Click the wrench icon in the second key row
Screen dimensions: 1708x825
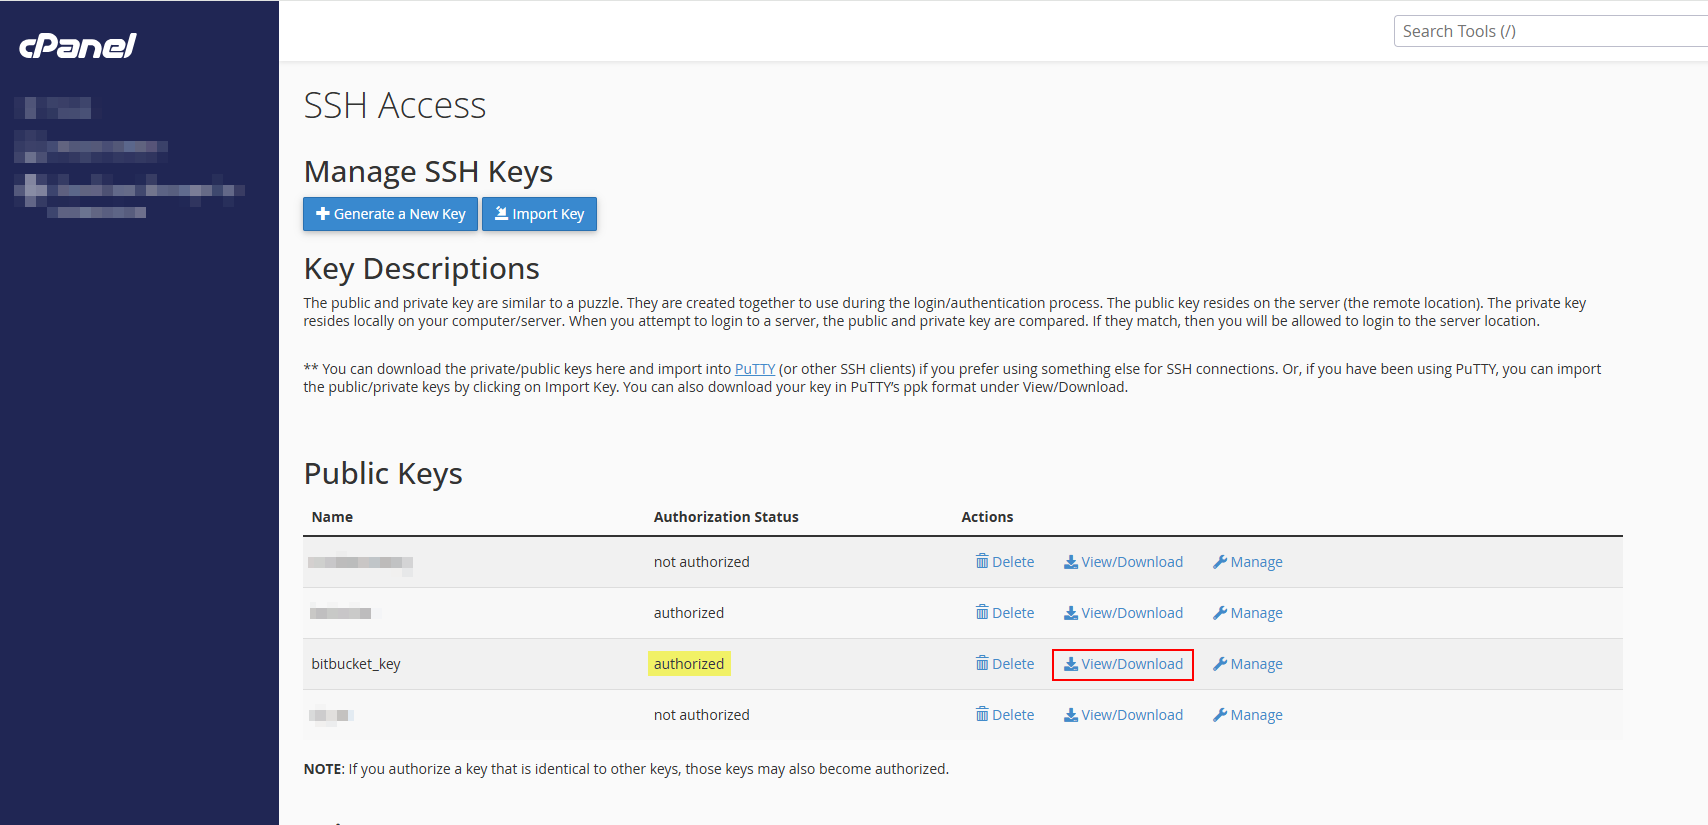[x=1220, y=613]
